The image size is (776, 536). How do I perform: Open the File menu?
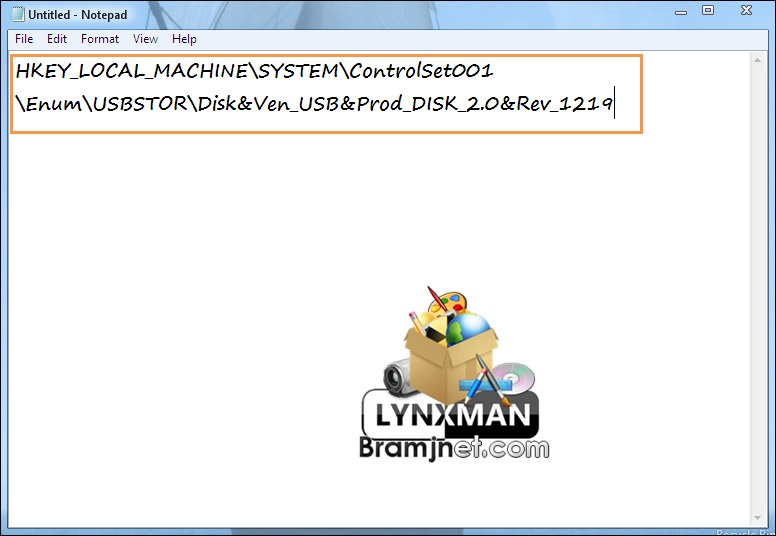[x=24, y=39]
